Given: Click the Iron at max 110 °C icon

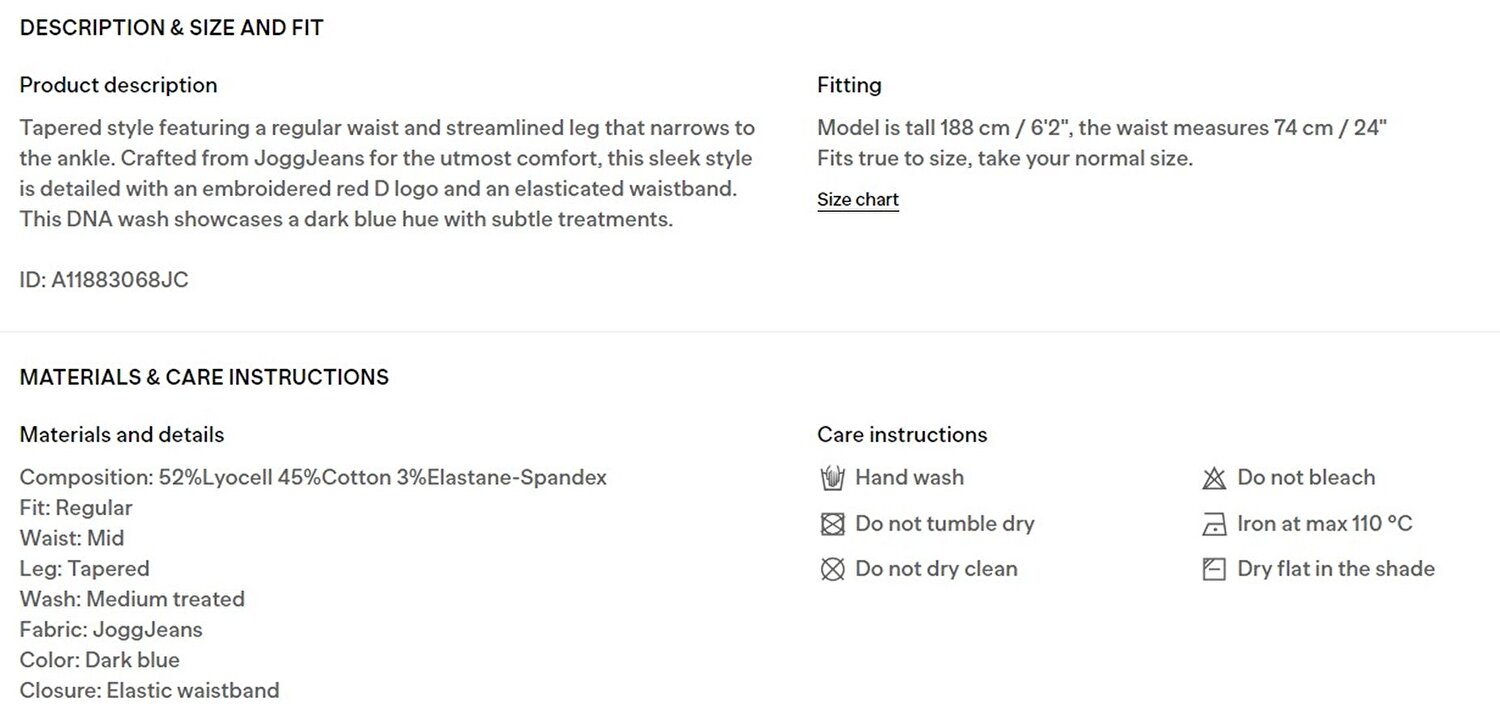Looking at the screenshot, I should (x=1214, y=524).
